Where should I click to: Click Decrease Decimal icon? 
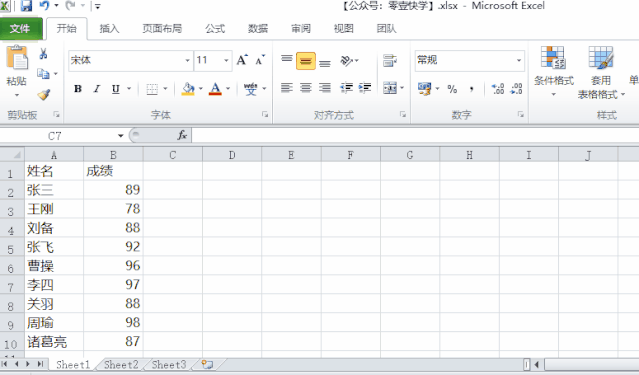pyautogui.click(x=516, y=88)
